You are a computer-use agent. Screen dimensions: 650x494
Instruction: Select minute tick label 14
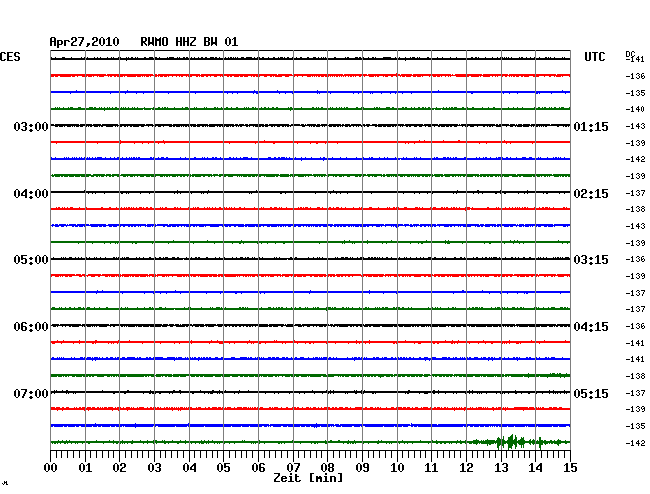tap(536, 468)
